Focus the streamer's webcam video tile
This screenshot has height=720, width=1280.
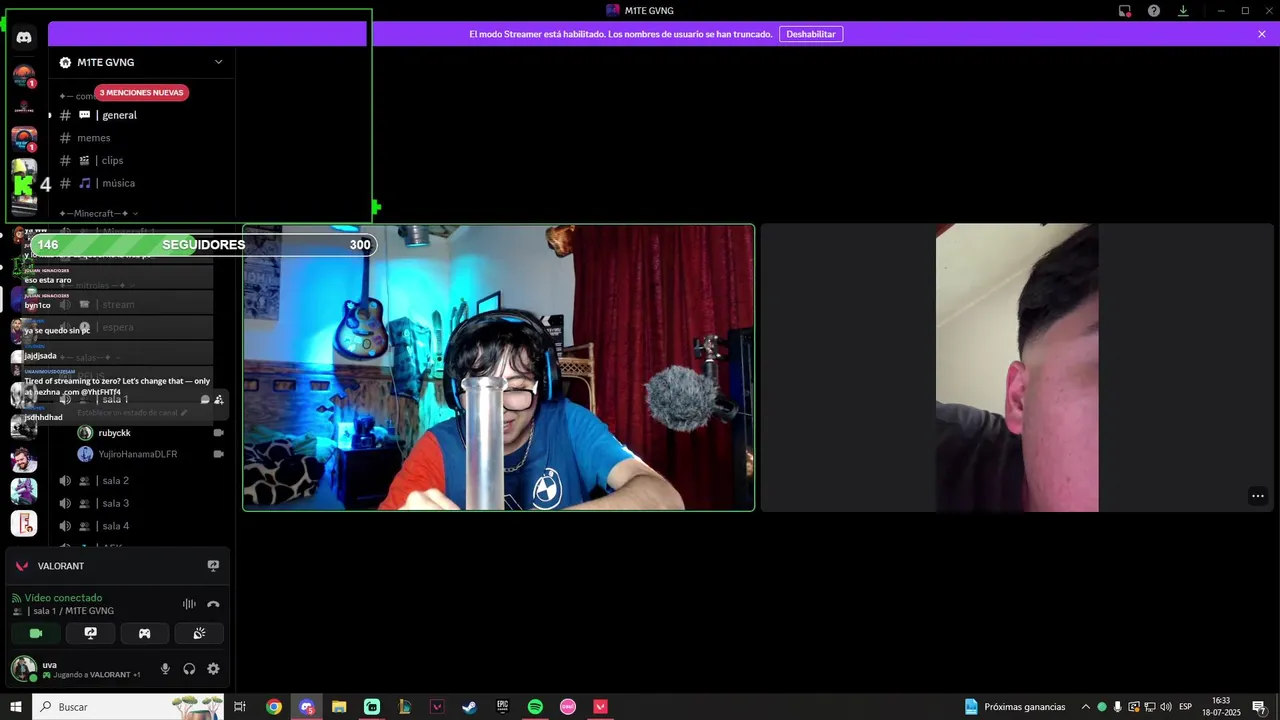point(498,367)
